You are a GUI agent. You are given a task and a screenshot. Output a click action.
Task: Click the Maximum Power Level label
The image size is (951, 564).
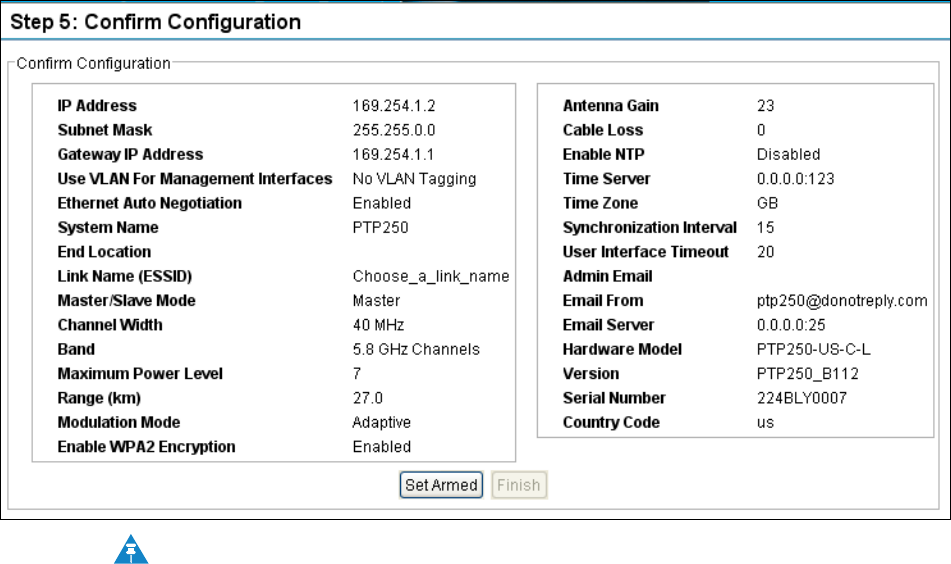[140, 374]
